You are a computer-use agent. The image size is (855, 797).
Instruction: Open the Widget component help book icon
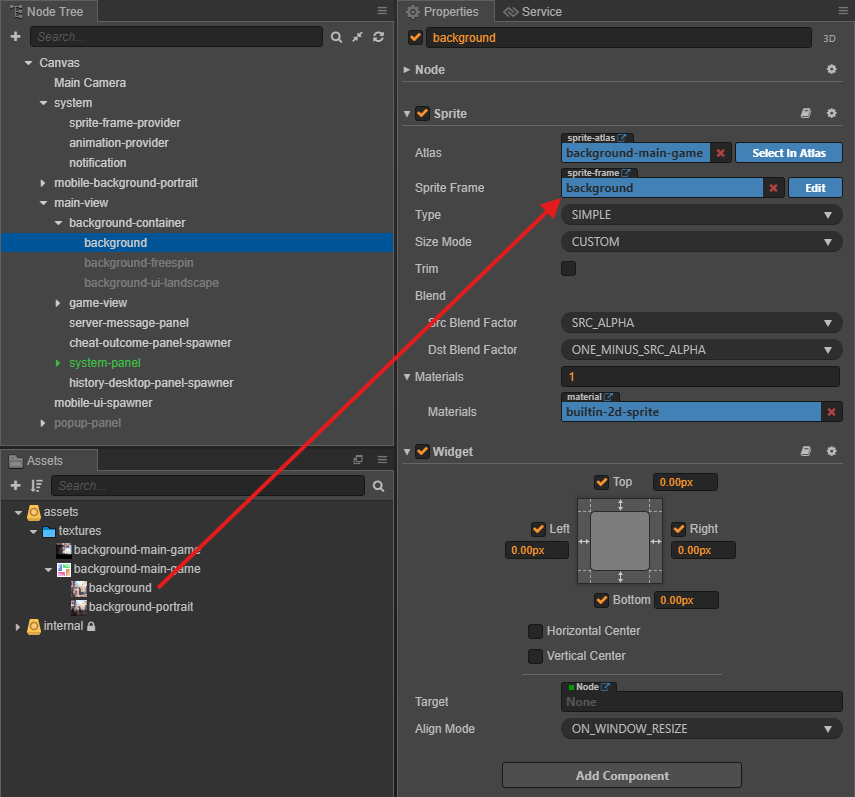pyautogui.click(x=805, y=451)
